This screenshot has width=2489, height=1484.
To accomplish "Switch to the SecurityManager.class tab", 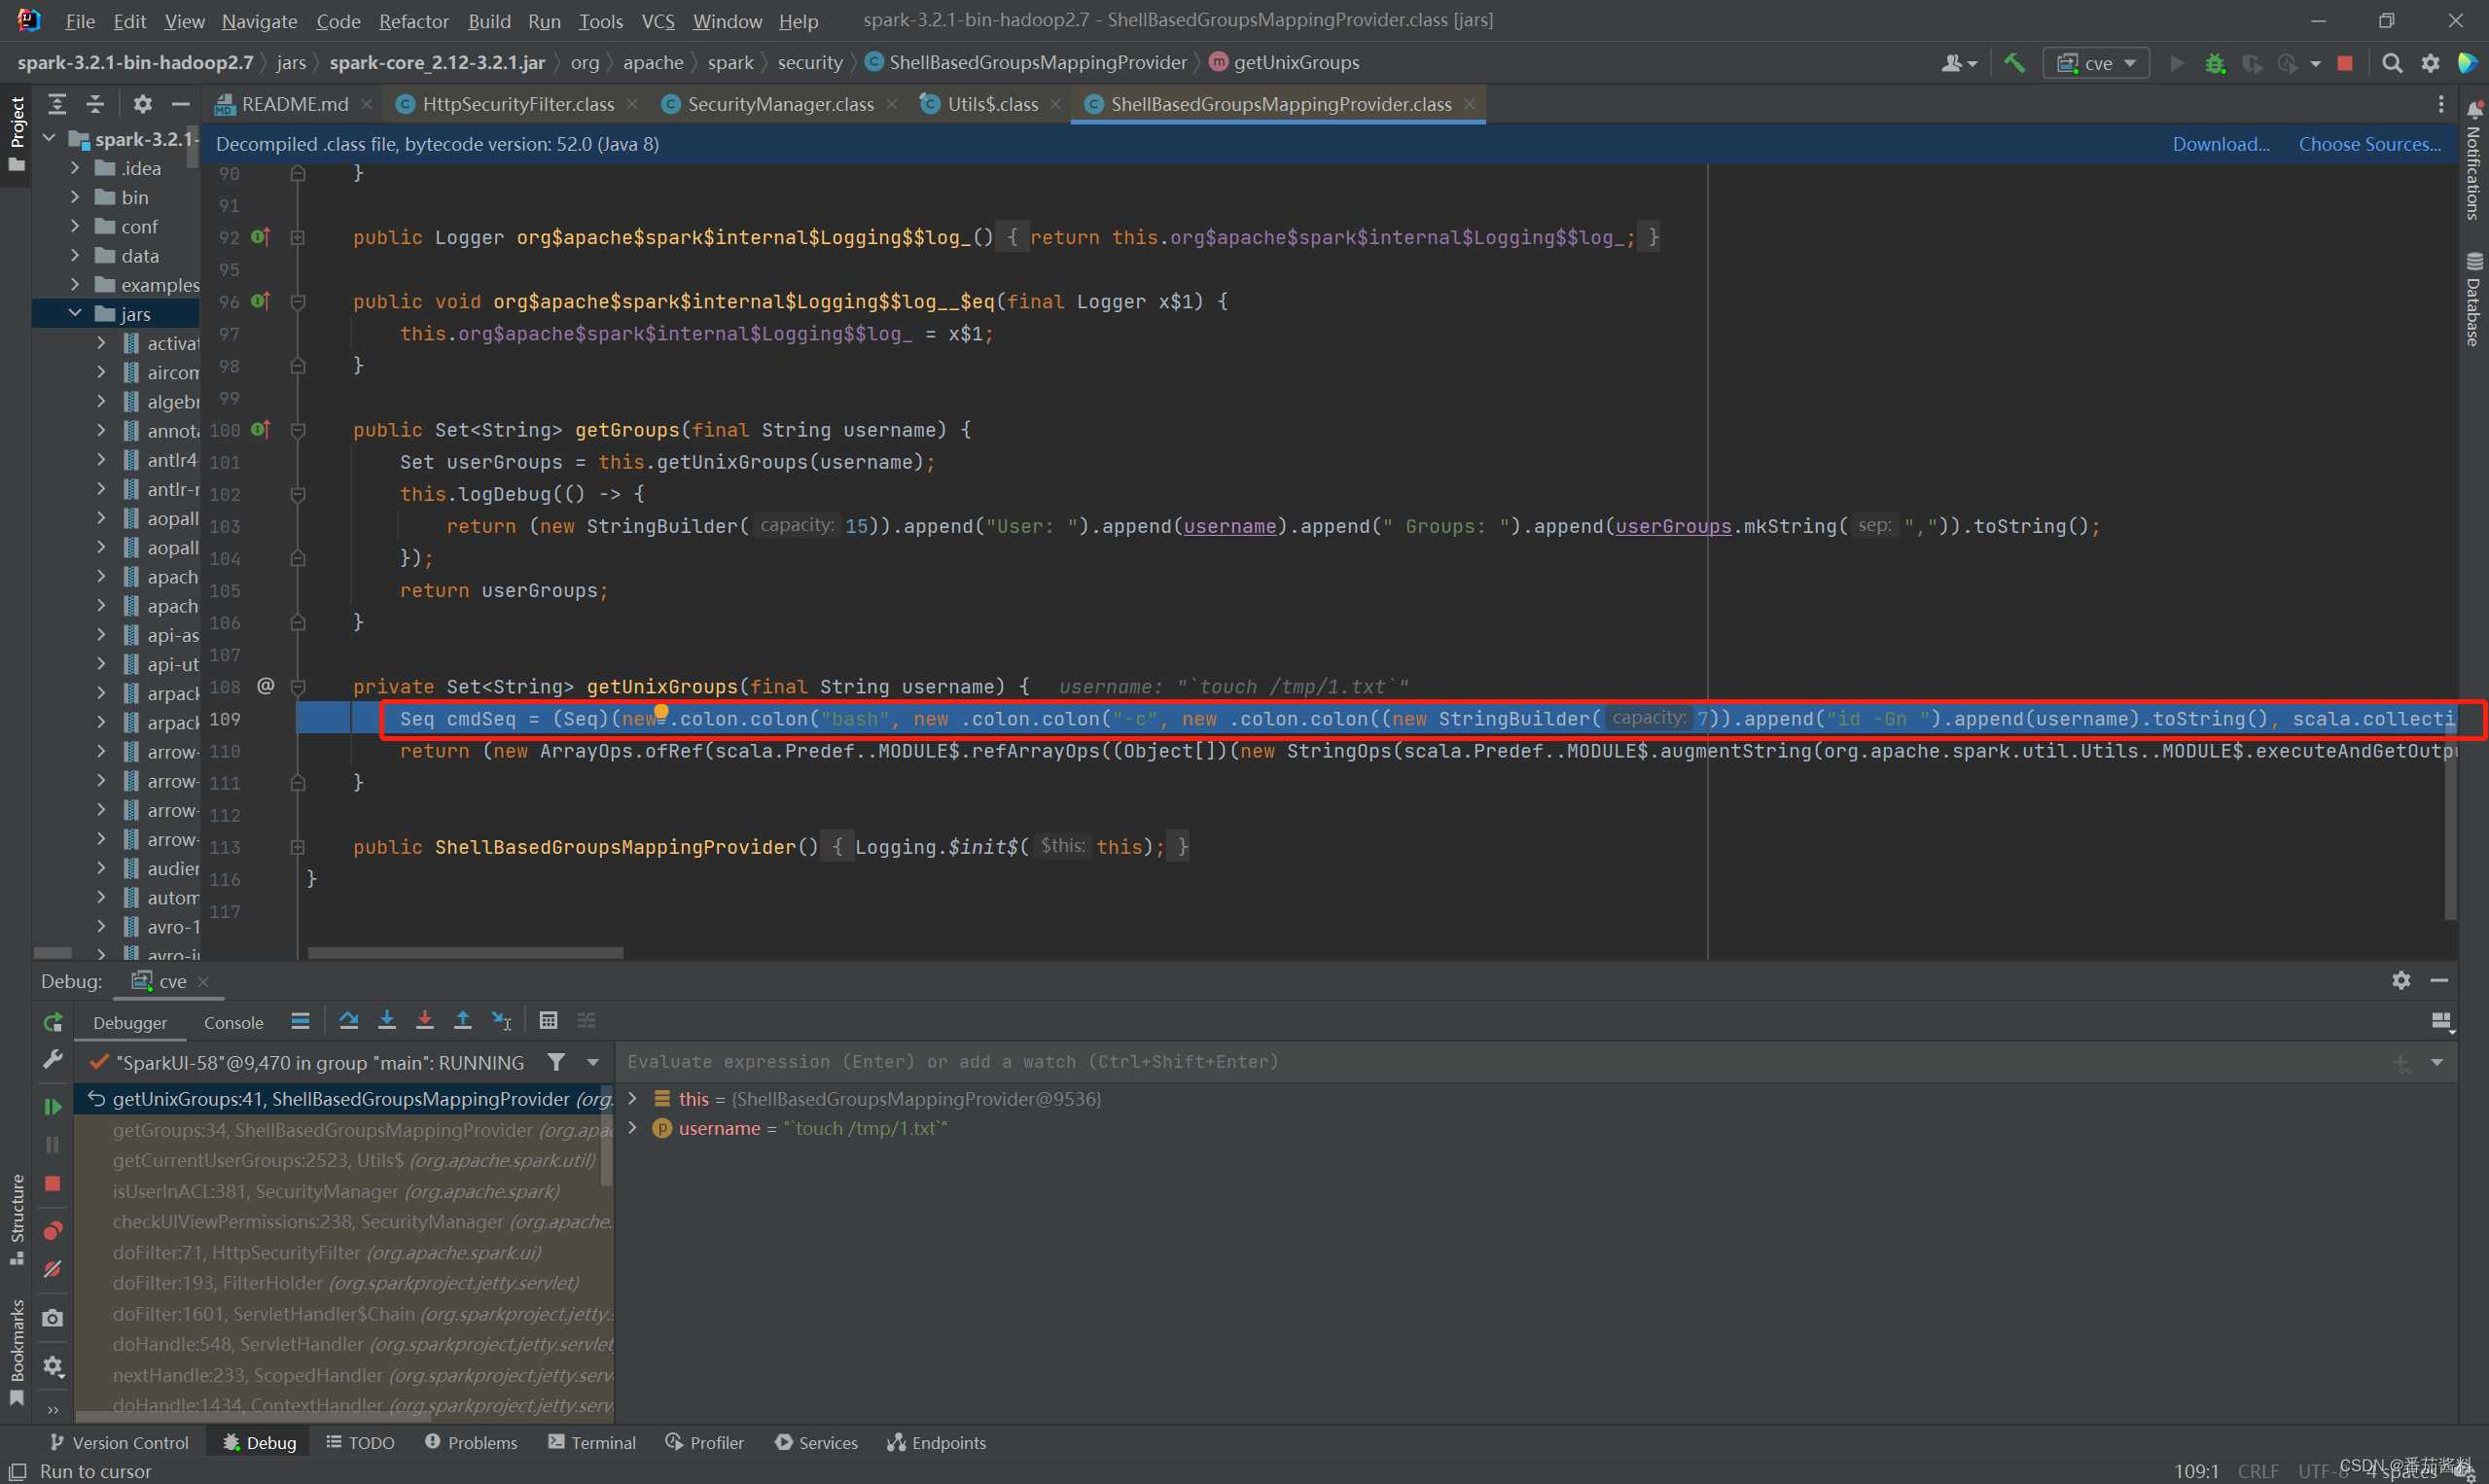I will [x=779, y=104].
